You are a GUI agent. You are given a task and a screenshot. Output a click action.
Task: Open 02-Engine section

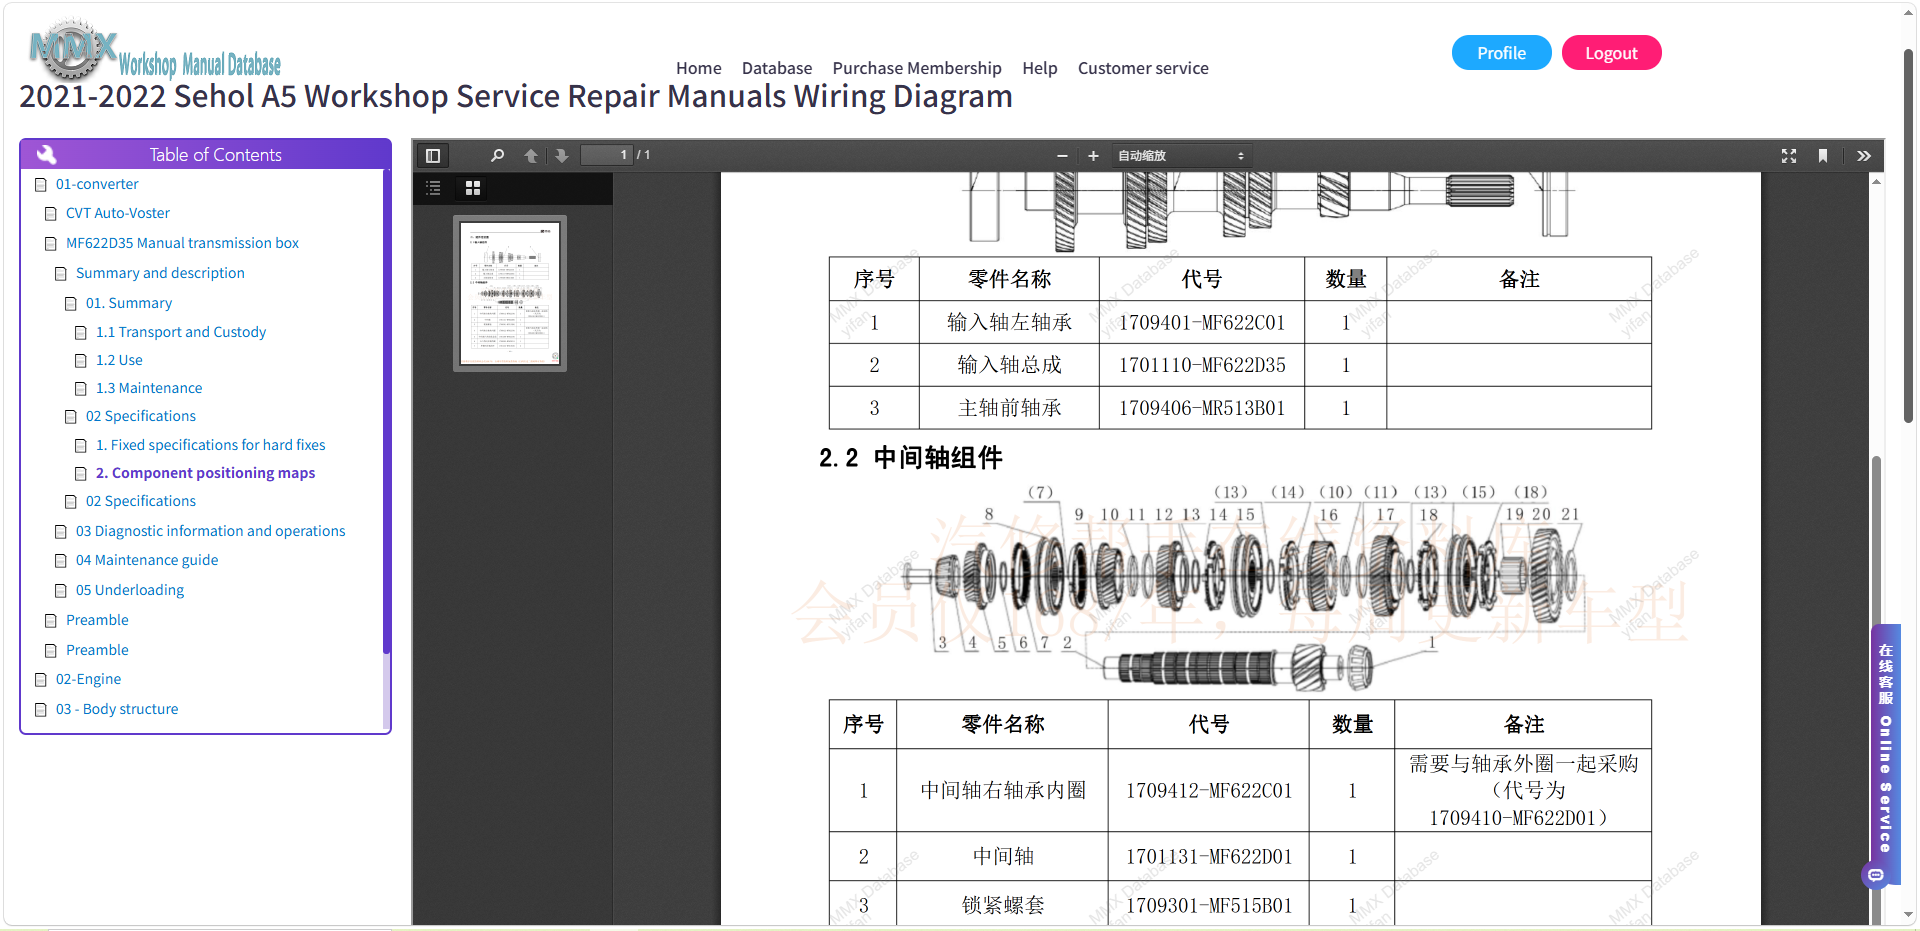88,679
